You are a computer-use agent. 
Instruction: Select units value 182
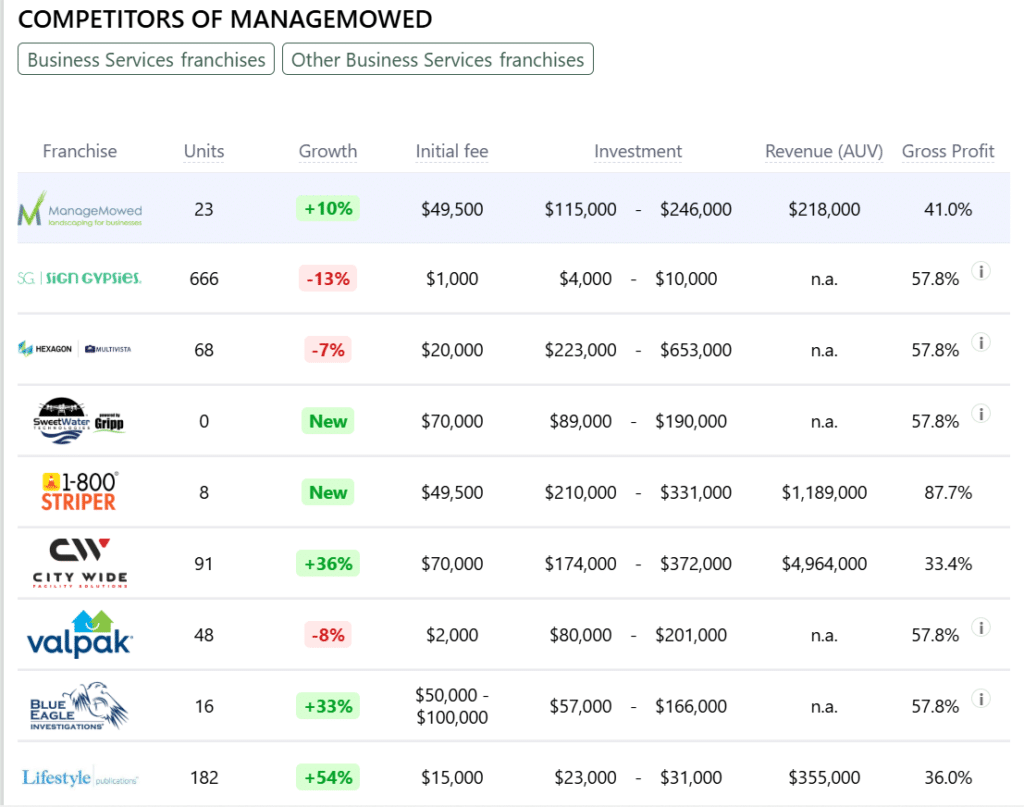click(204, 778)
